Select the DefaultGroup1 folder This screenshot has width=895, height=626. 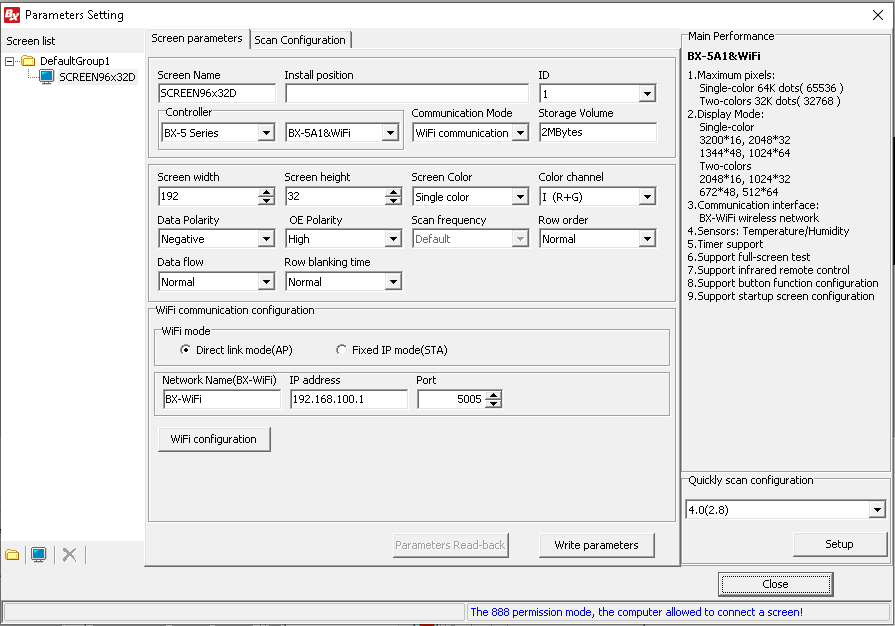coord(74,61)
